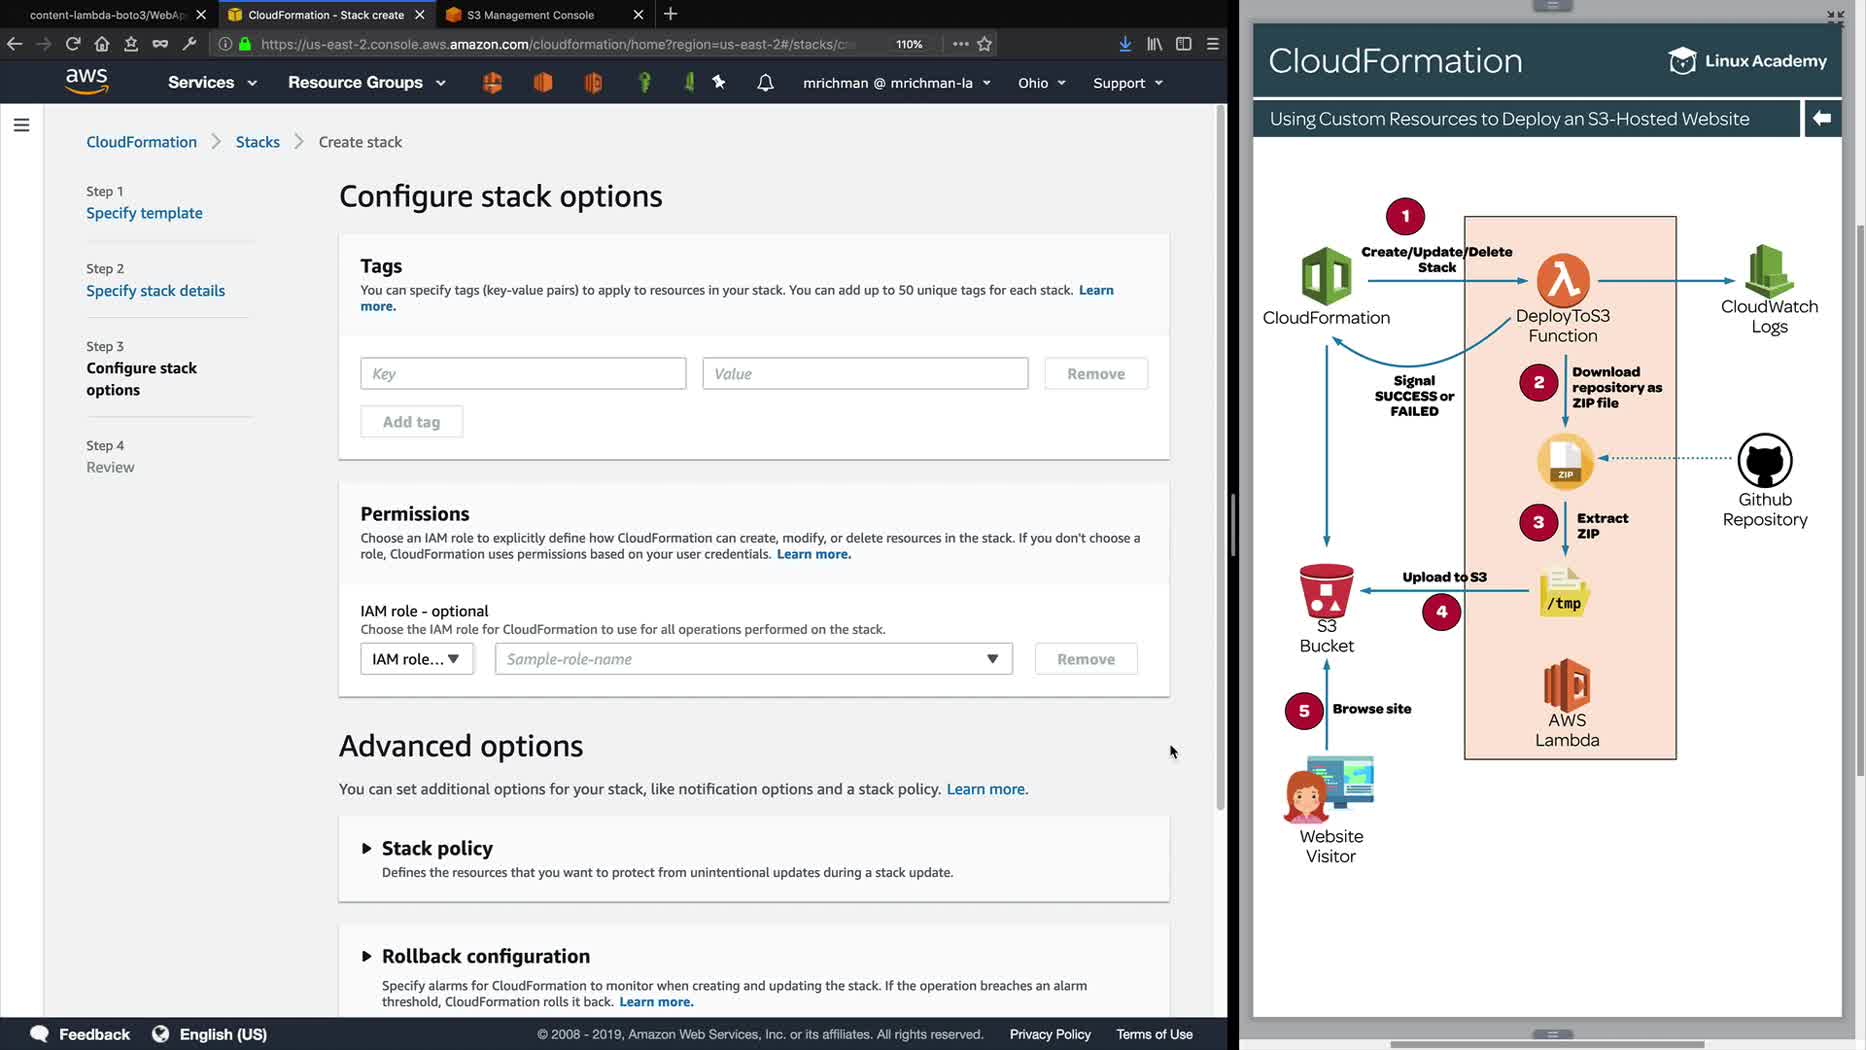
Task: Open a new browser tab
Action: pos(671,14)
